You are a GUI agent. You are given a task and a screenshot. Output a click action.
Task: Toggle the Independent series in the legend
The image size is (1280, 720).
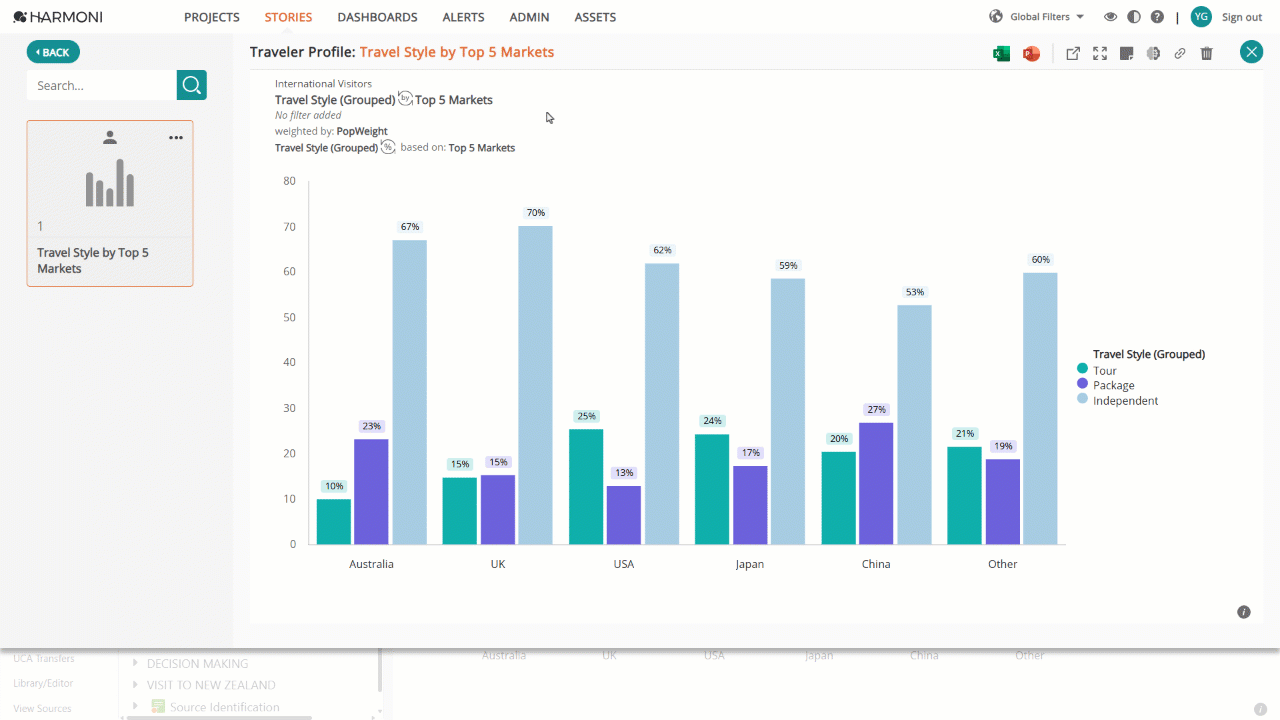[x=1117, y=400]
